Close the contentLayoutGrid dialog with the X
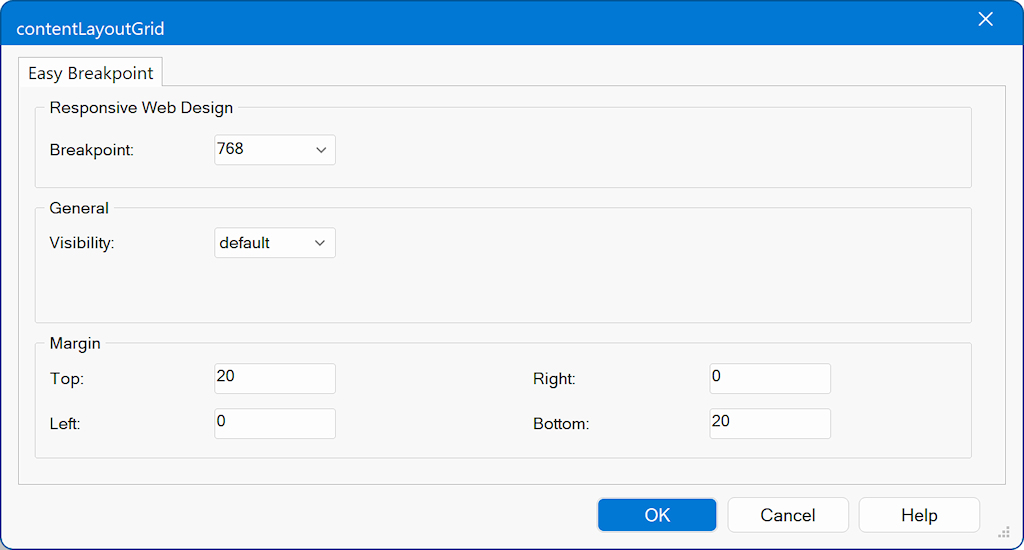1024x550 pixels. coord(985,19)
